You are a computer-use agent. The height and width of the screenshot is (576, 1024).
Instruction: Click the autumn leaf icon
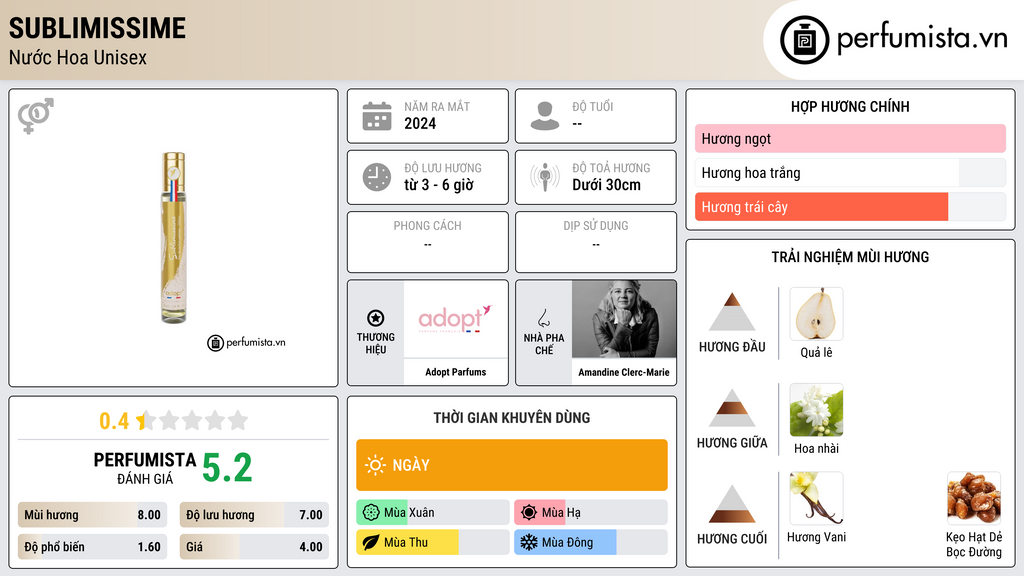coord(371,543)
